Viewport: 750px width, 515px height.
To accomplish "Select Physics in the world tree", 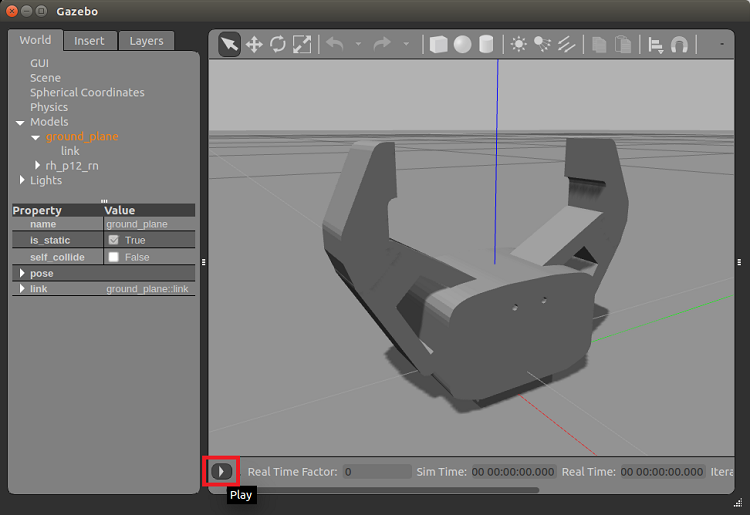I will (49, 107).
